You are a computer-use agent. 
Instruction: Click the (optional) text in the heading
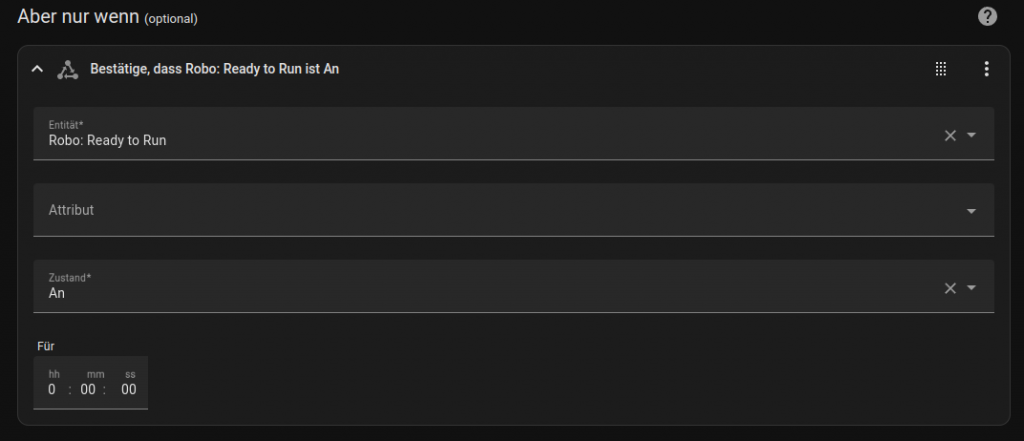click(x=171, y=19)
